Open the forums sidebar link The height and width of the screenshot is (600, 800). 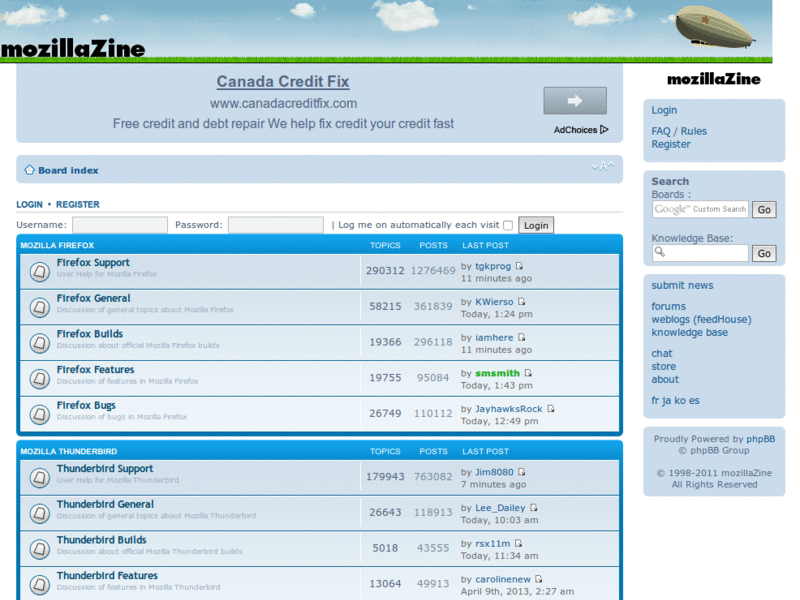click(x=668, y=307)
